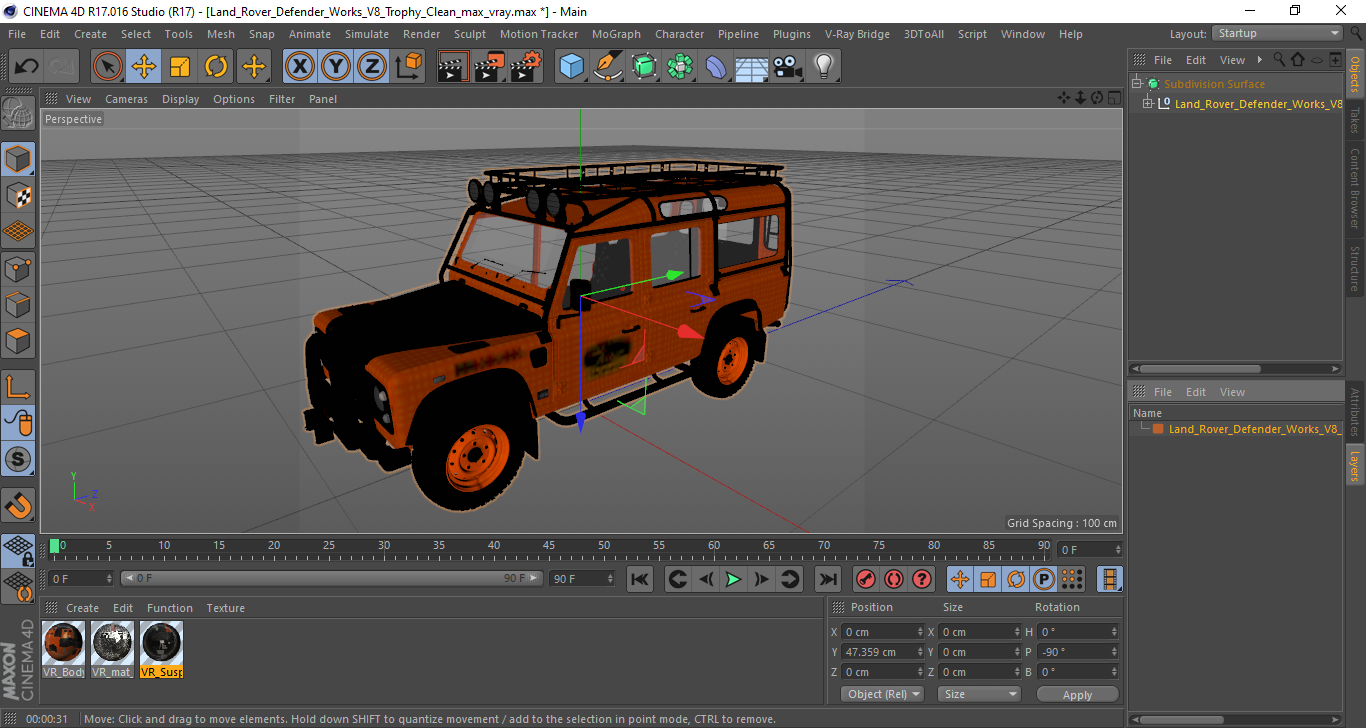Open the Layout Startup dropdown
Viewport: 1366px width, 728px height.
click(x=1277, y=33)
